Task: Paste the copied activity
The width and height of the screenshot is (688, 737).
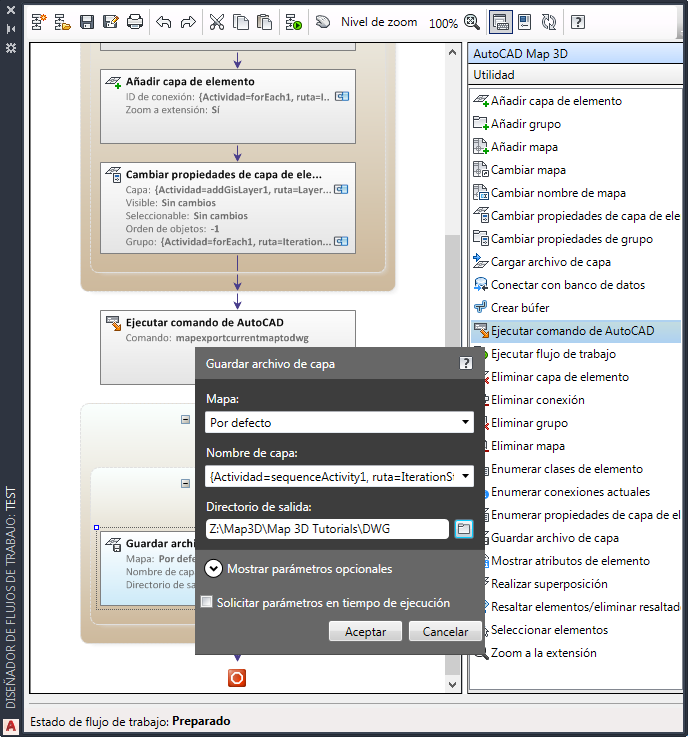Action: (x=265, y=22)
